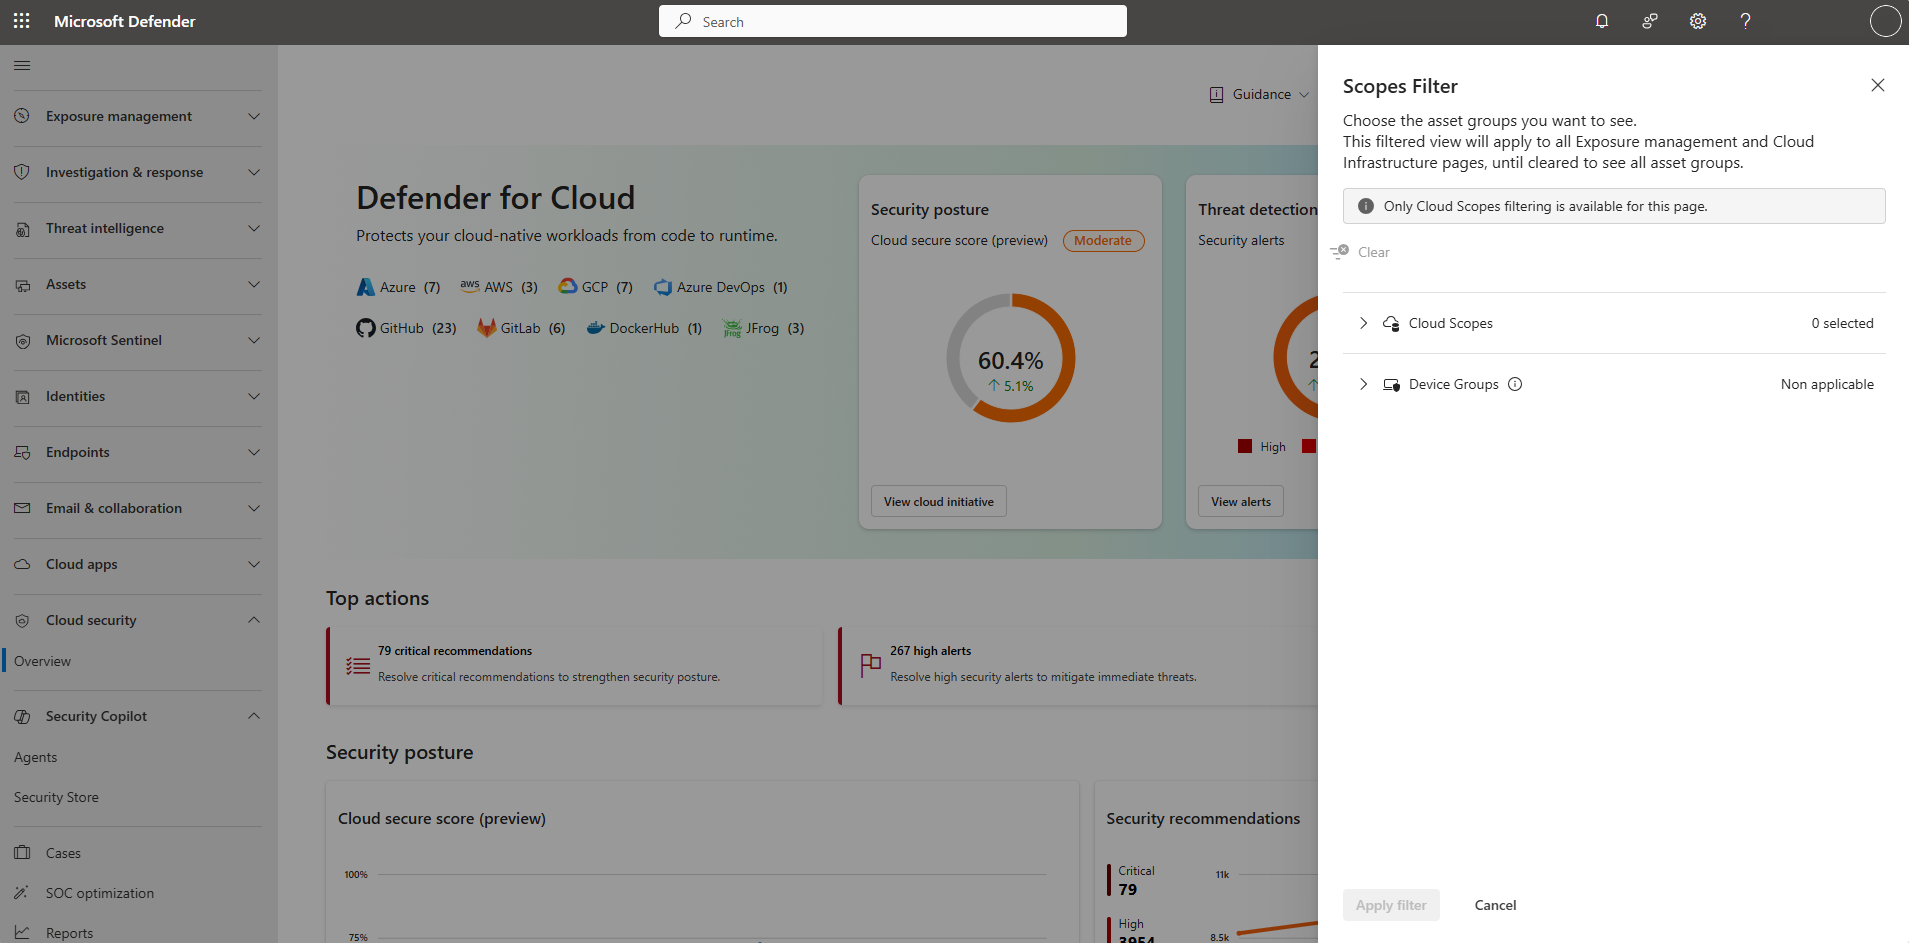
Task: Click the DockerHub (1) entry
Action: [x=645, y=328]
